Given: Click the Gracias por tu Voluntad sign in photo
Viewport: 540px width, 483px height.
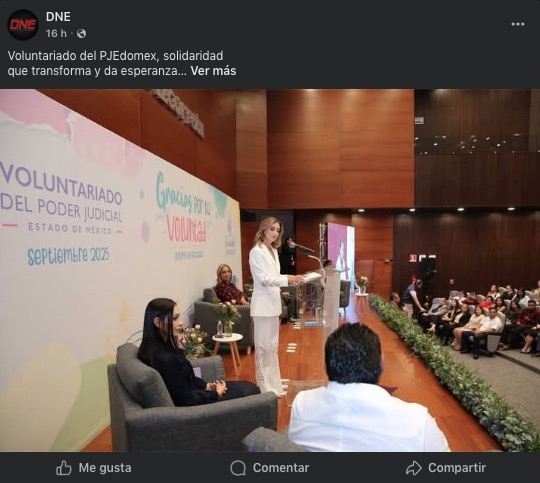Looking at the screenshot, I should (x=183, y=215).
